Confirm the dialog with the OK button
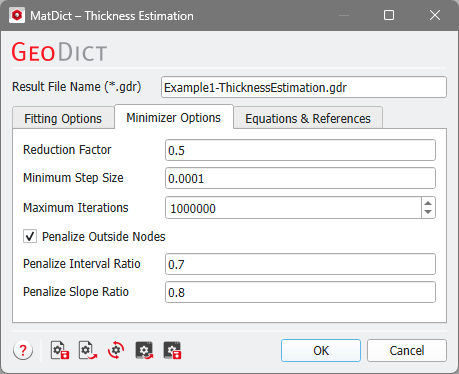The width and height of the screenshot is (459, 374). click(x=321, y=350)
